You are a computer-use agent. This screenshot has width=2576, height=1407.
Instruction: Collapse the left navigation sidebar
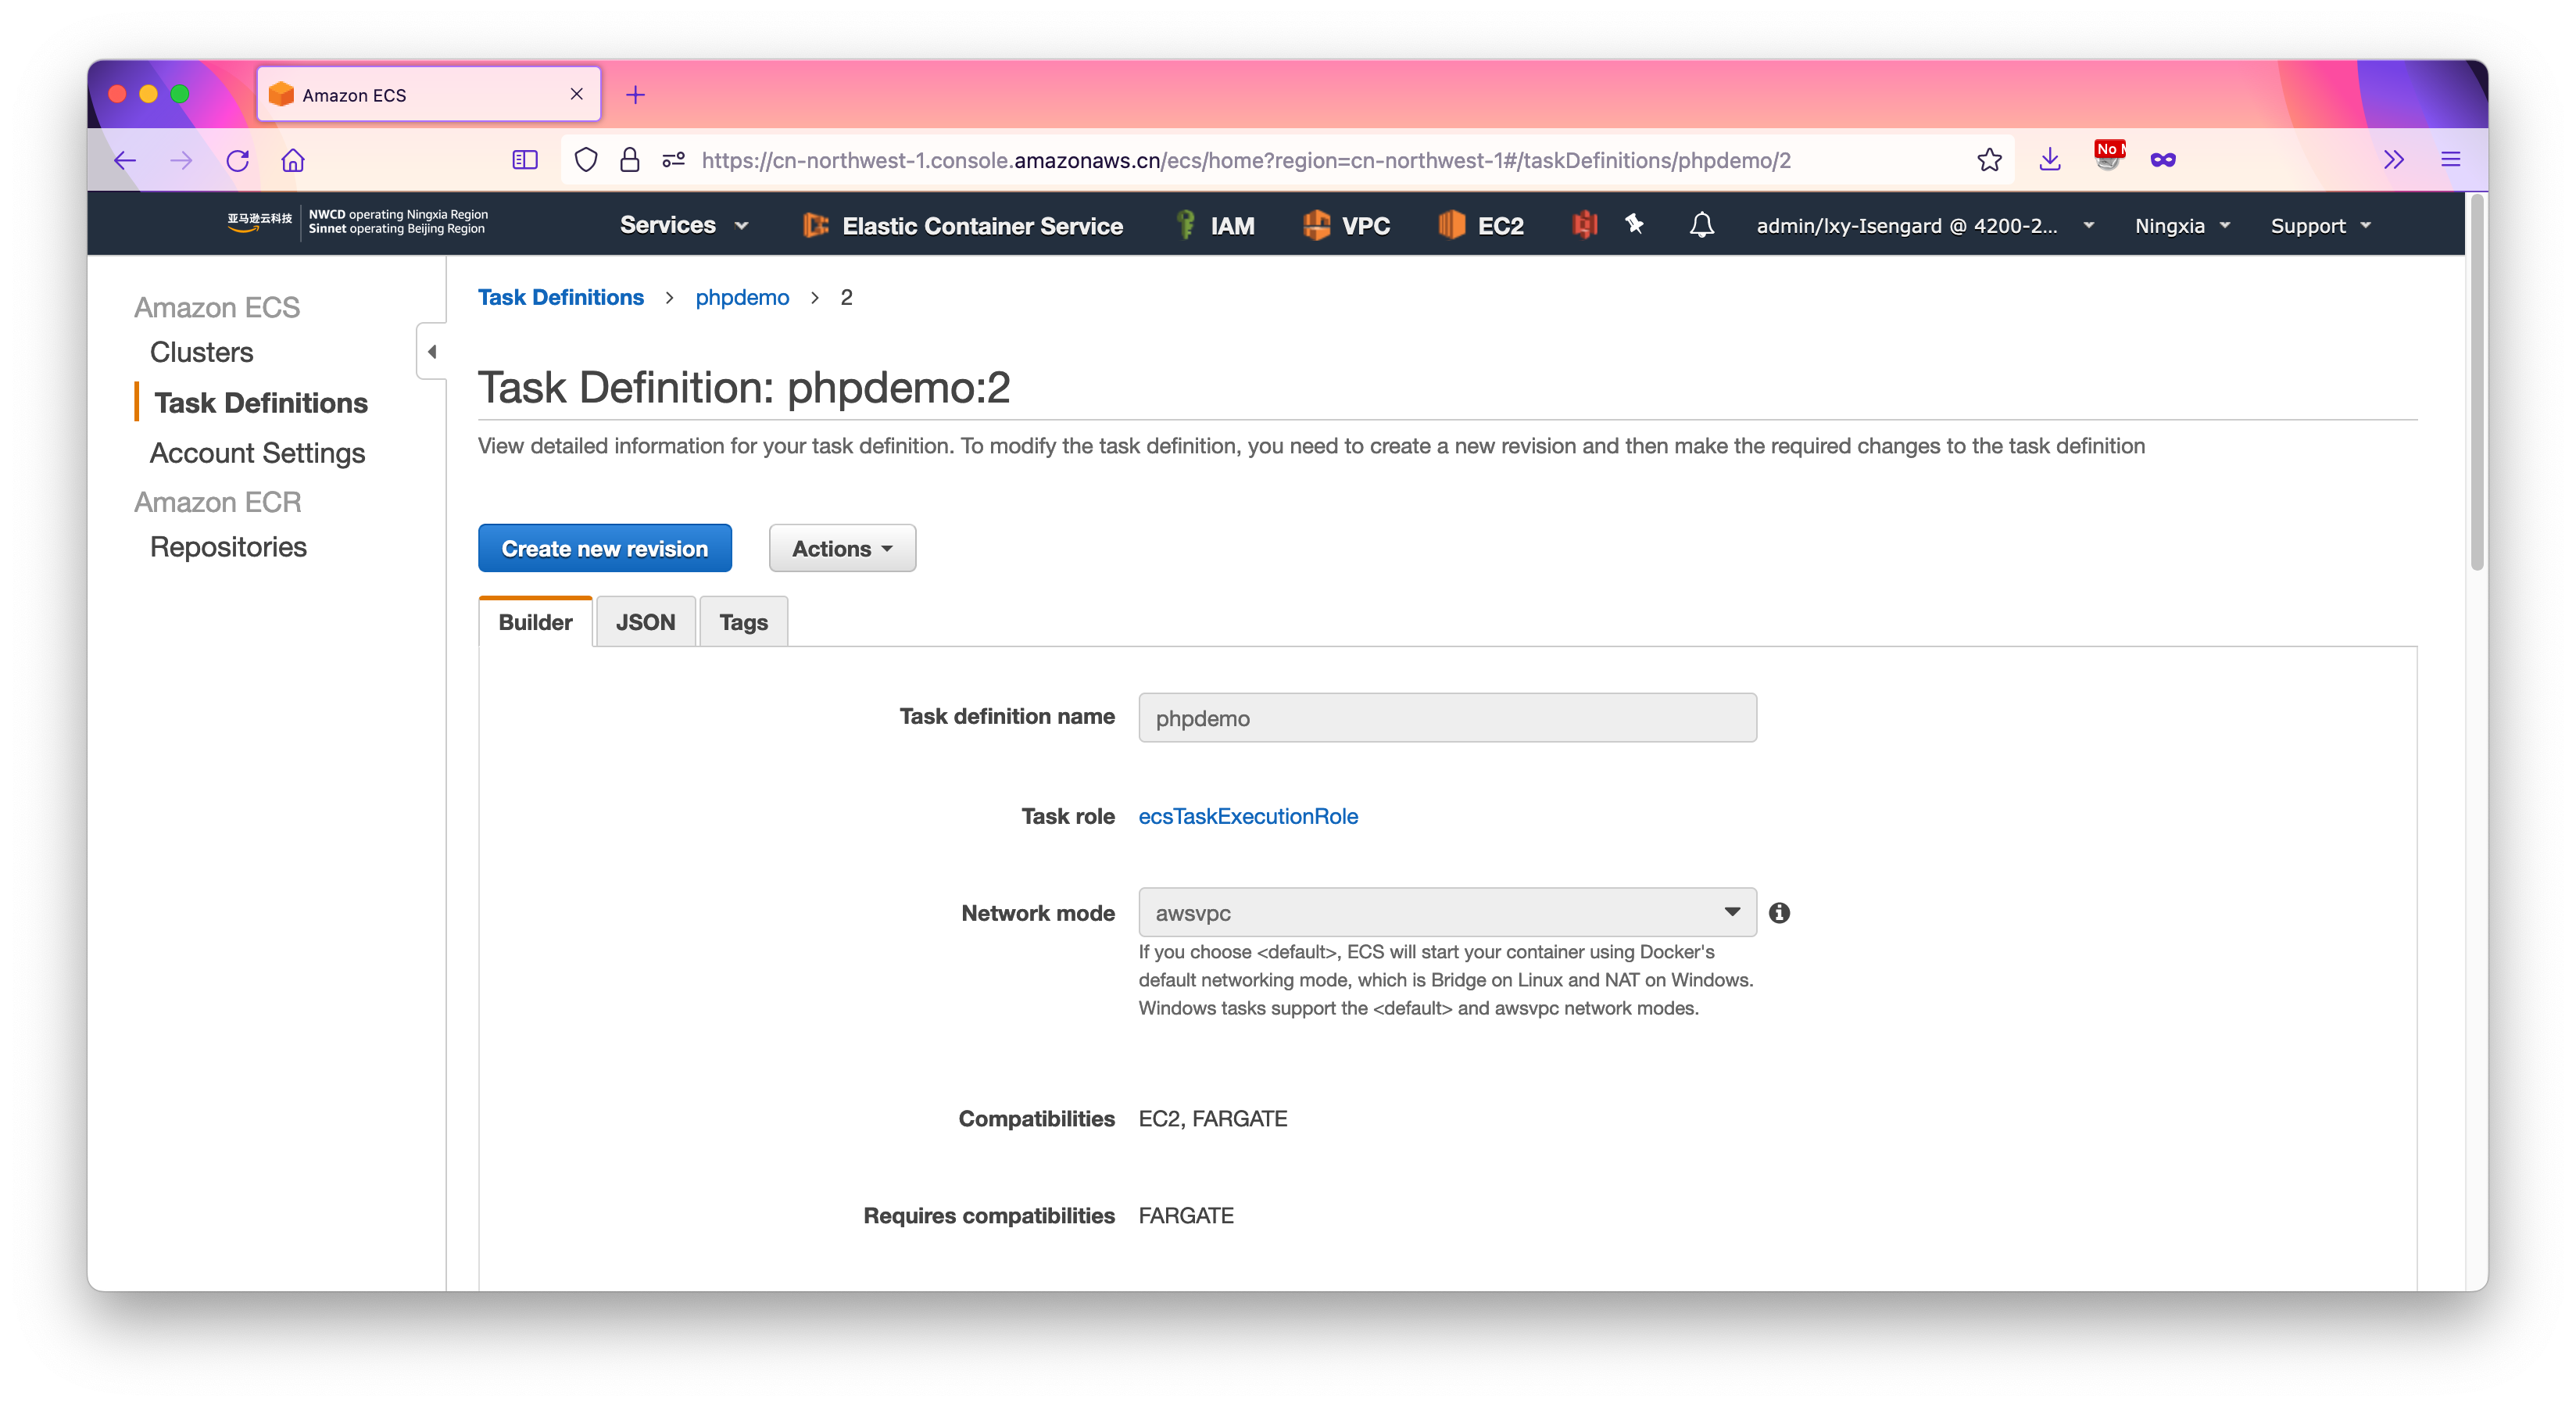432,352
